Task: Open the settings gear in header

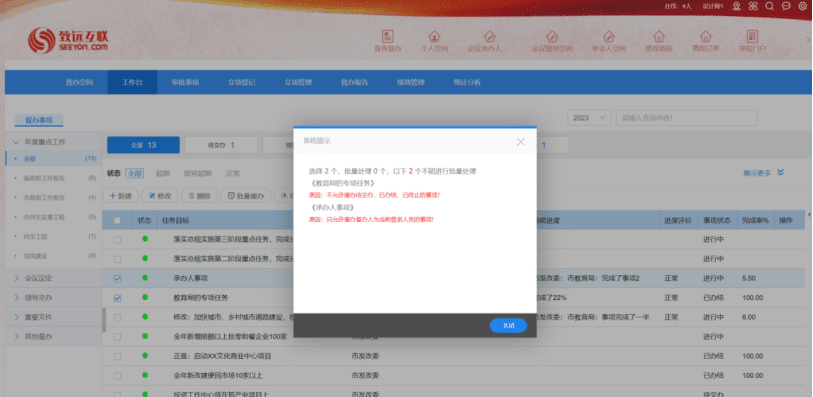Action: (802, 6)
